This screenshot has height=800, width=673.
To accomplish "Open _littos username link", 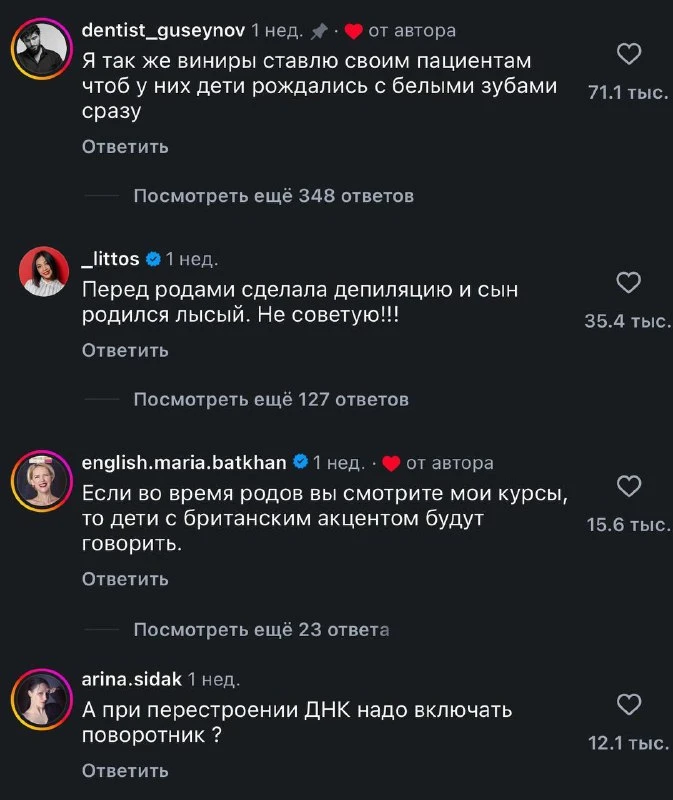I will 110,259.
